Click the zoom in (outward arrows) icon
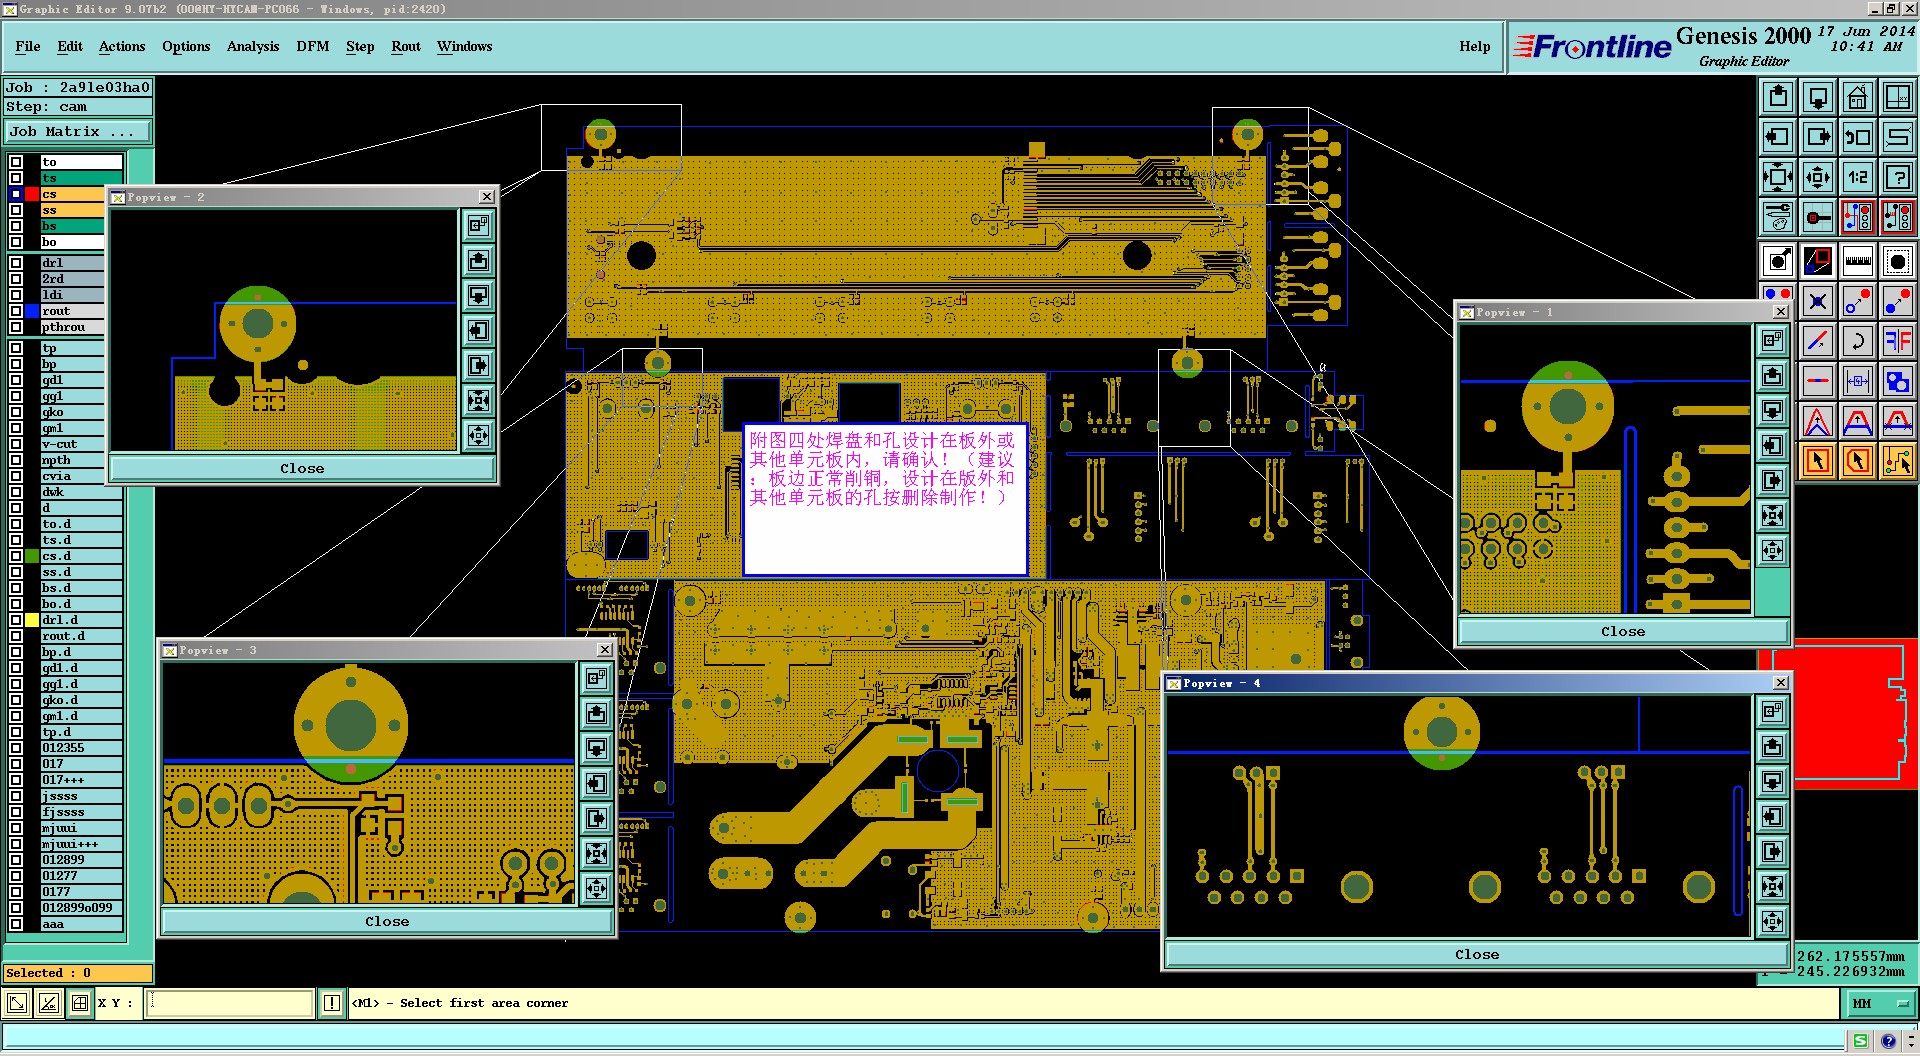The width and height of the screenshot is (1920, 1056). point(1778,177)
